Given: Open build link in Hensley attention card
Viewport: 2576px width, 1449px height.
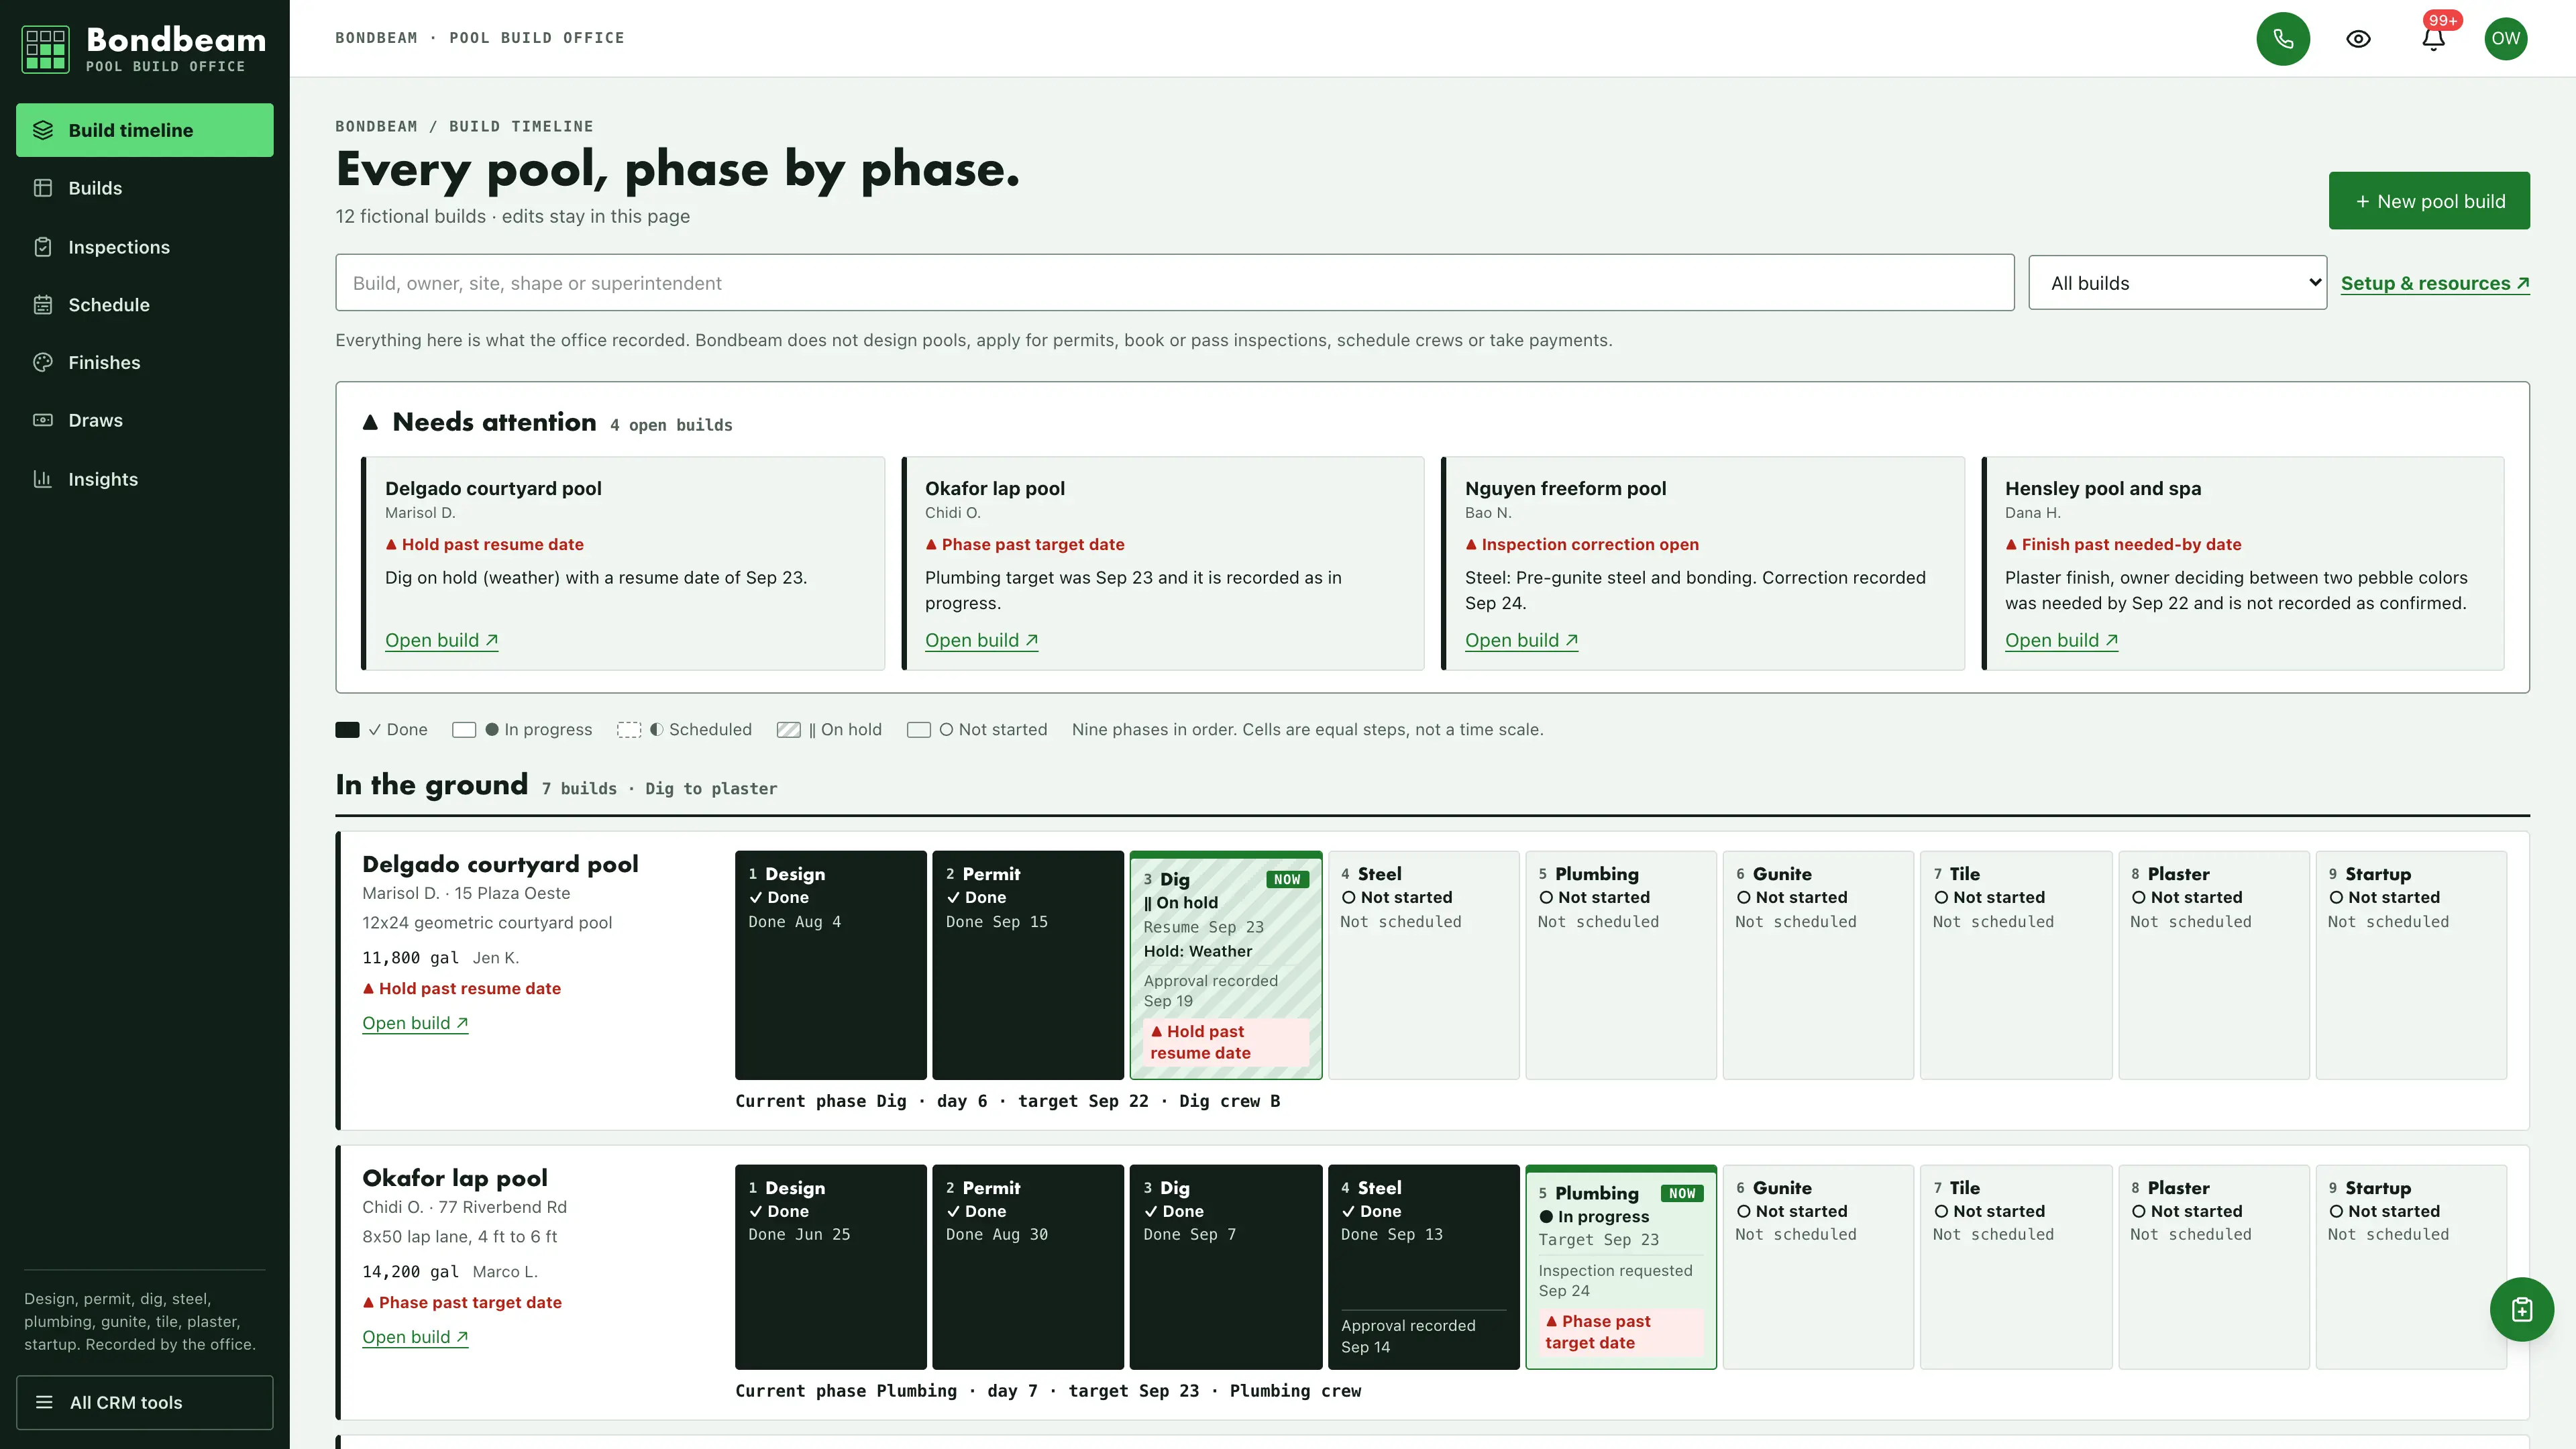Looking at the screenshot, I should tap(2061, 640).
